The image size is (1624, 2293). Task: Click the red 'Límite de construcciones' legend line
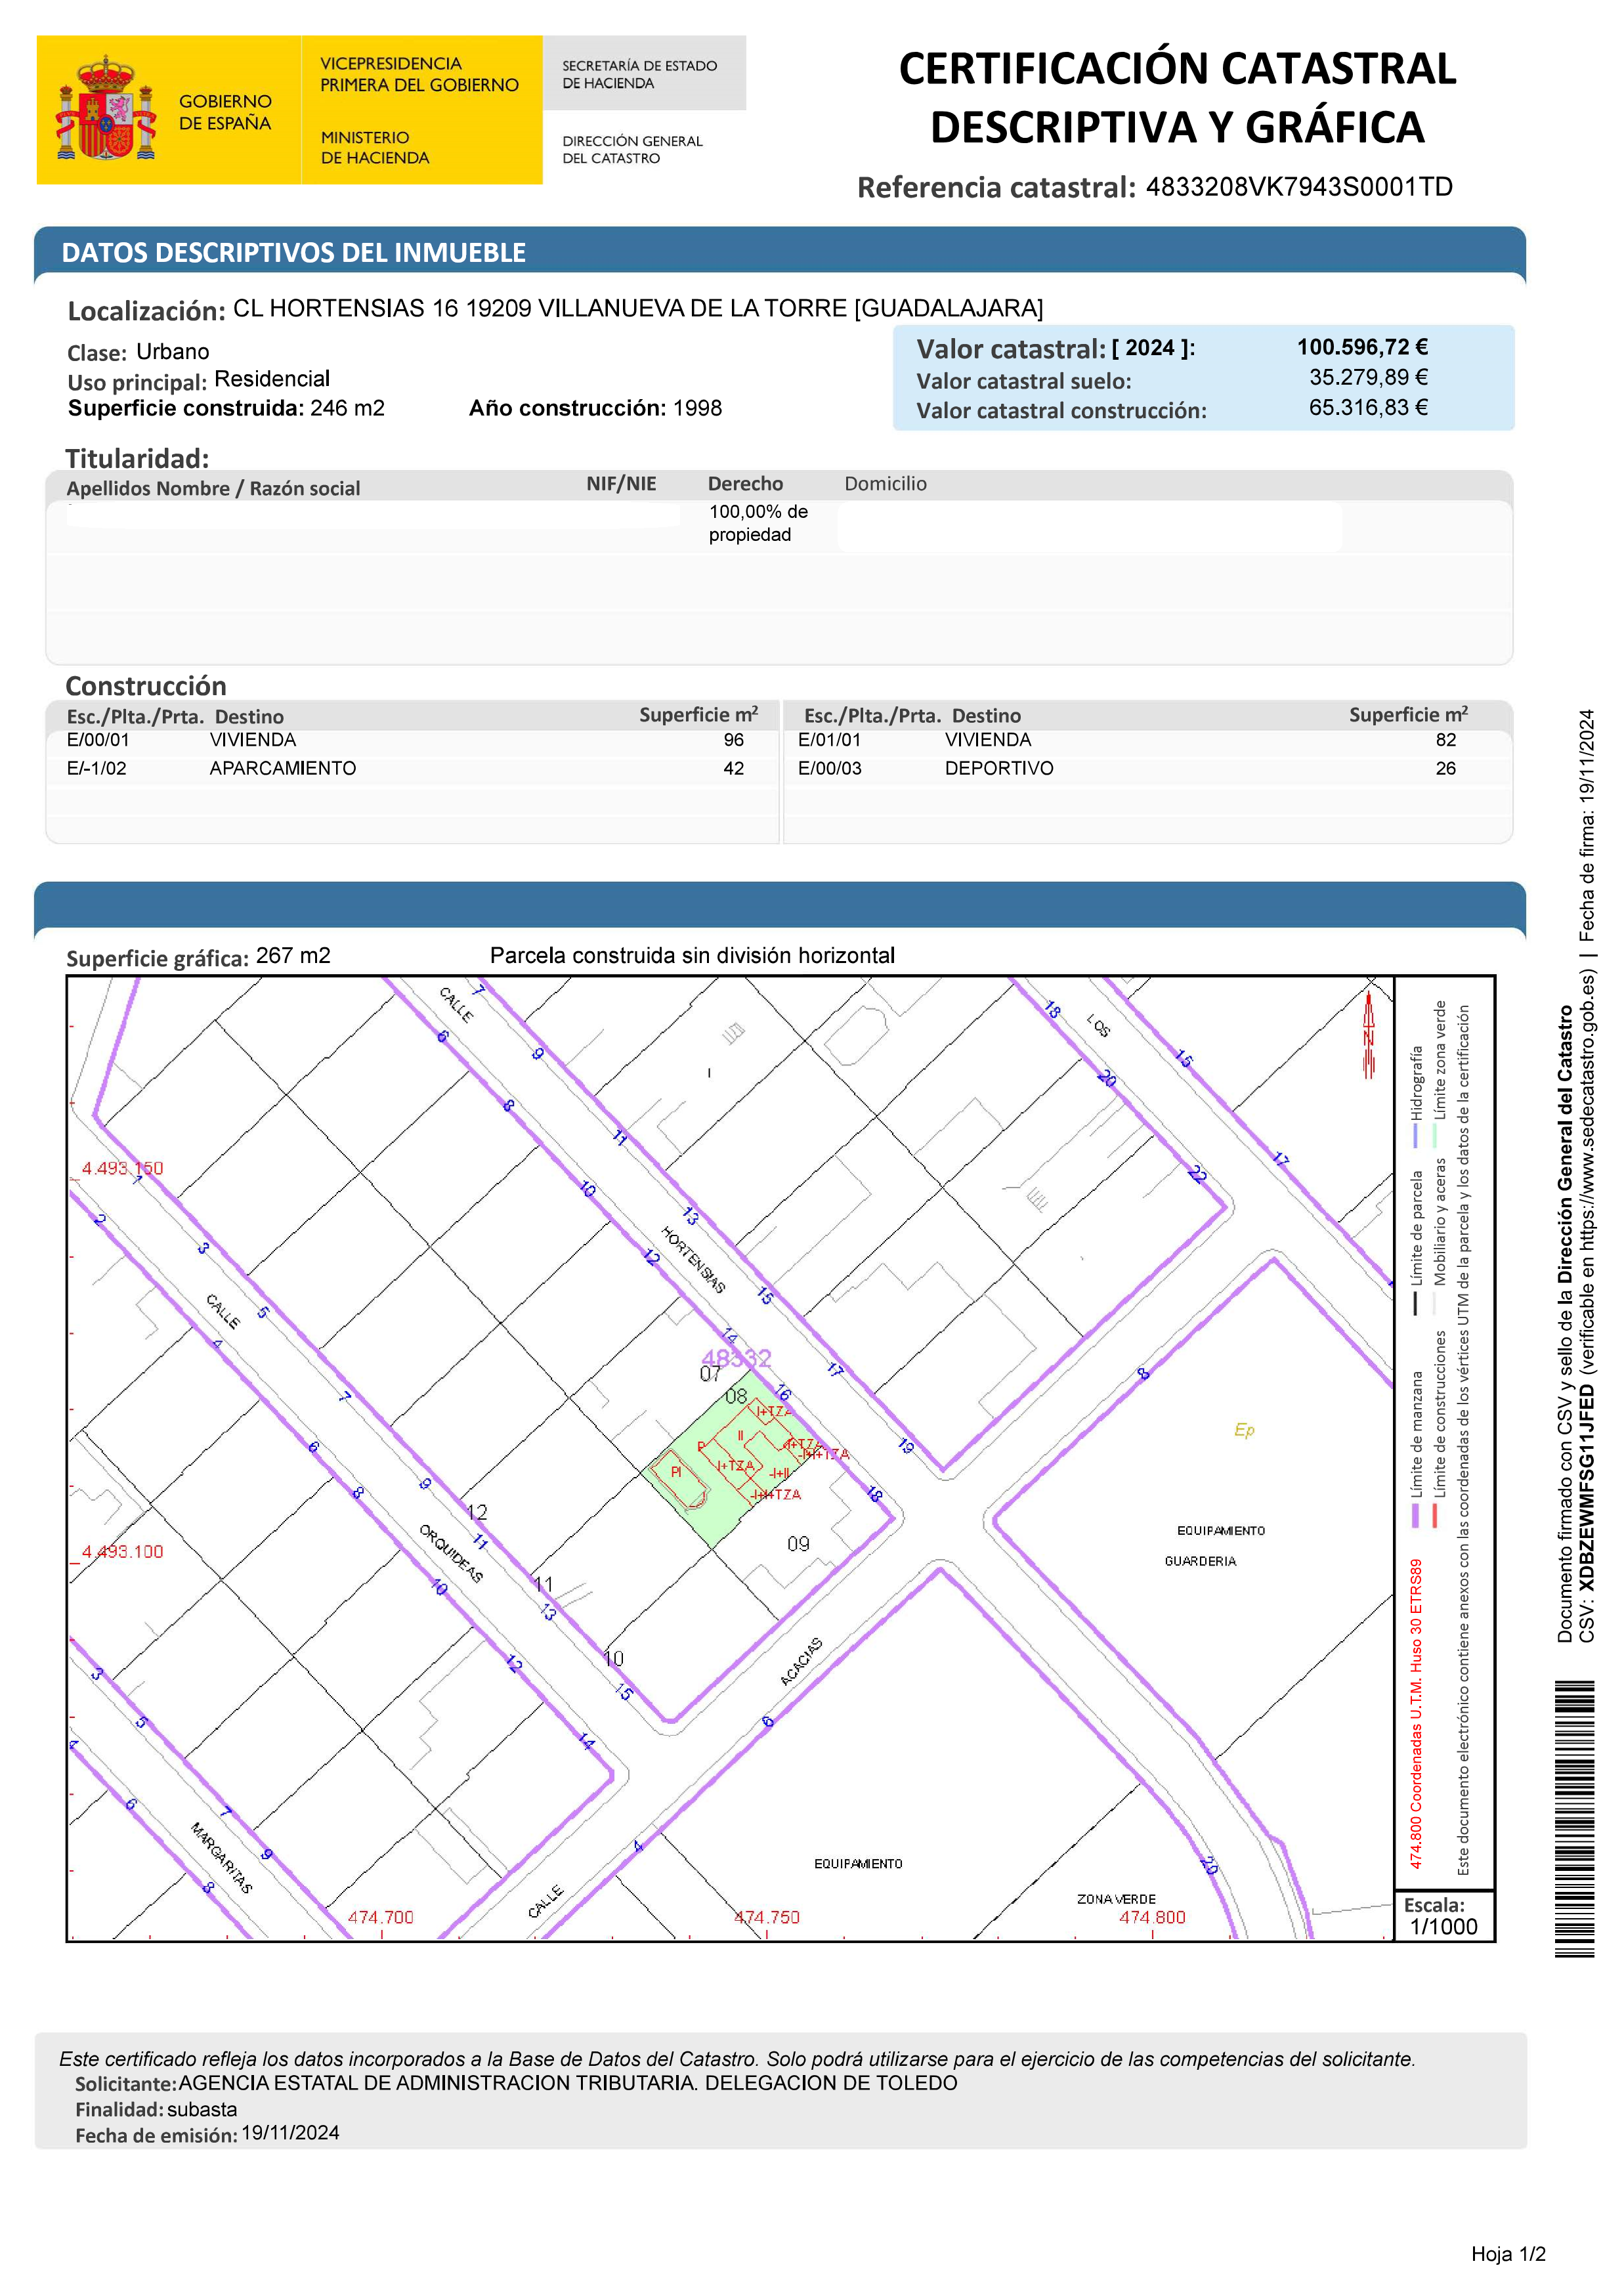pyautogui.click(x=1434, y=1515)
